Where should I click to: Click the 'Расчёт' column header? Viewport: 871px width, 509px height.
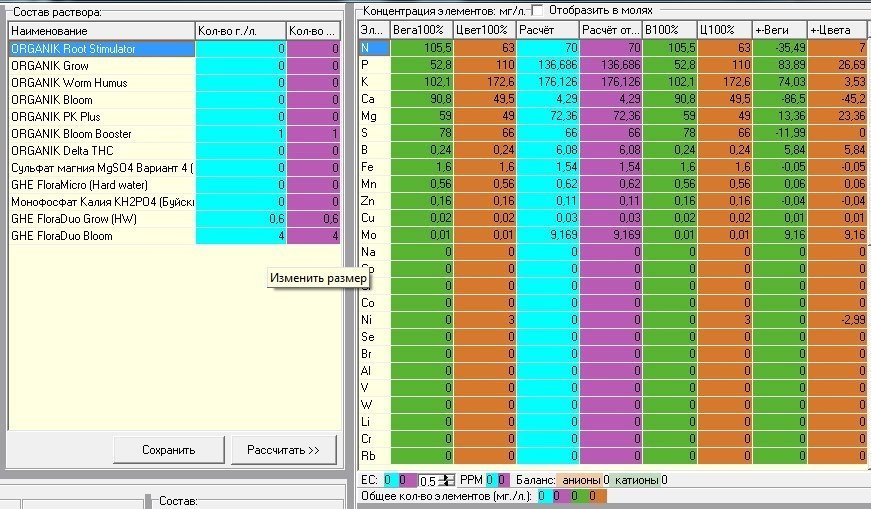coord(548,30)
